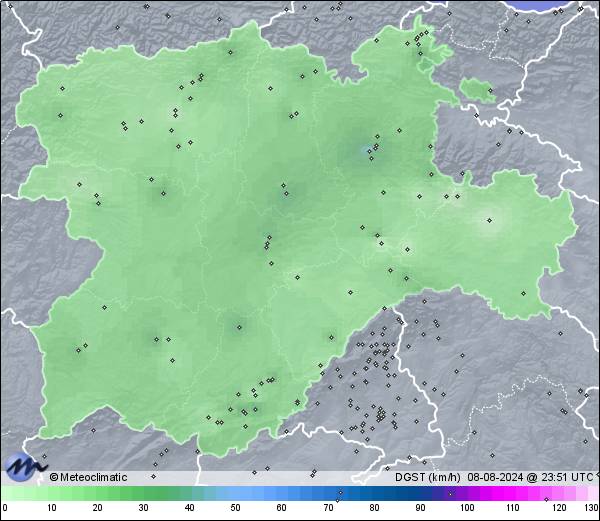Image resolution: width=600 pixels, height=521 pixels.
Task: Click the date 08-08-2024 on the map
Action: [495, 477]
